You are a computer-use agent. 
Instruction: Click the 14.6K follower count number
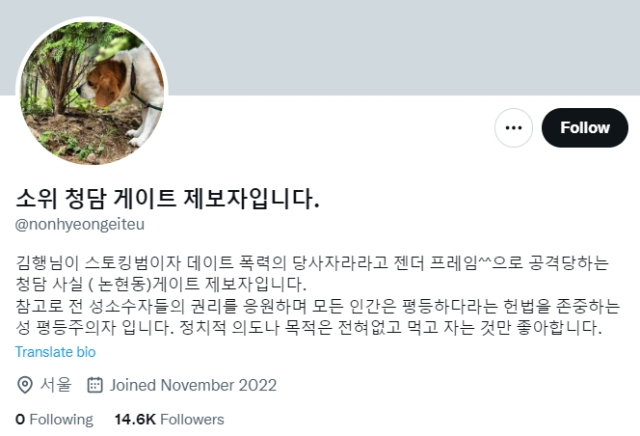(135, 419)
